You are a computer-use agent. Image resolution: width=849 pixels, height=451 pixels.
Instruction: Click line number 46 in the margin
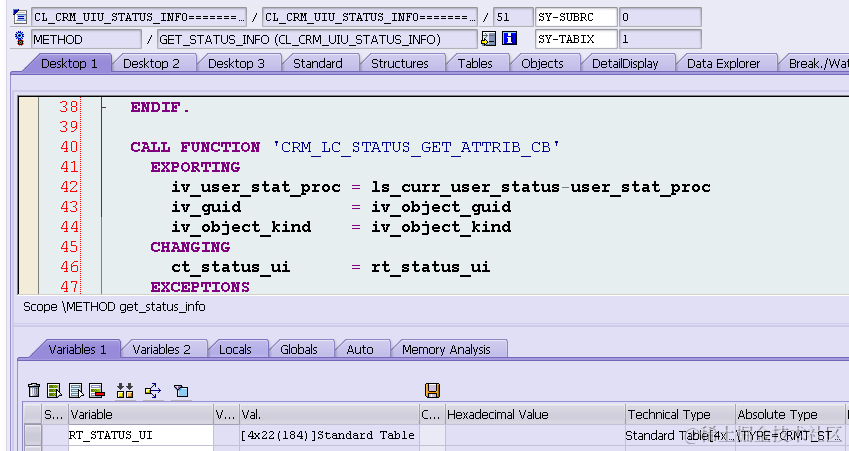click(x=69, y=267)
